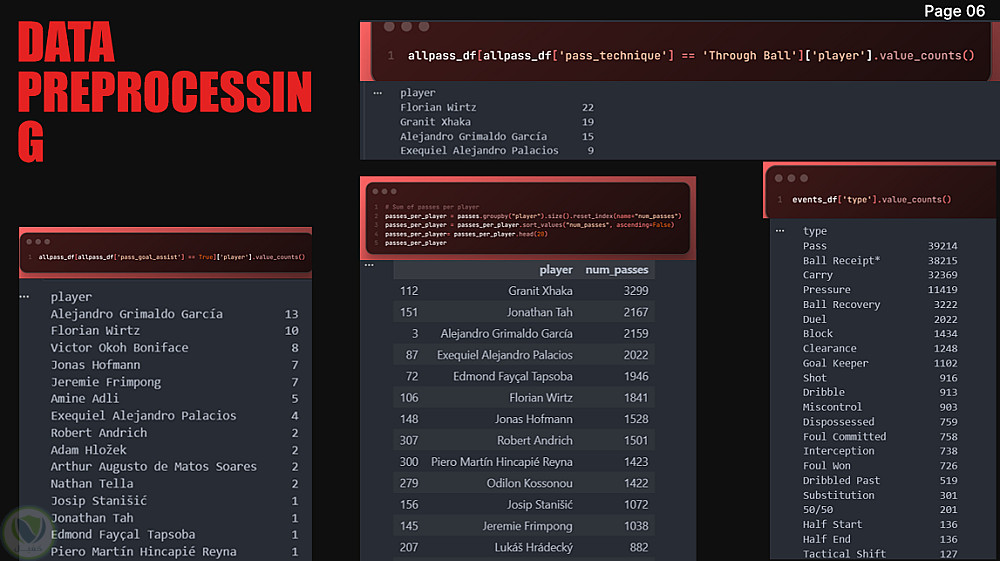Screen dimensions: 1000x561
Task: Click the 'Miscontrol' event type
Action: tap(832, 407)
